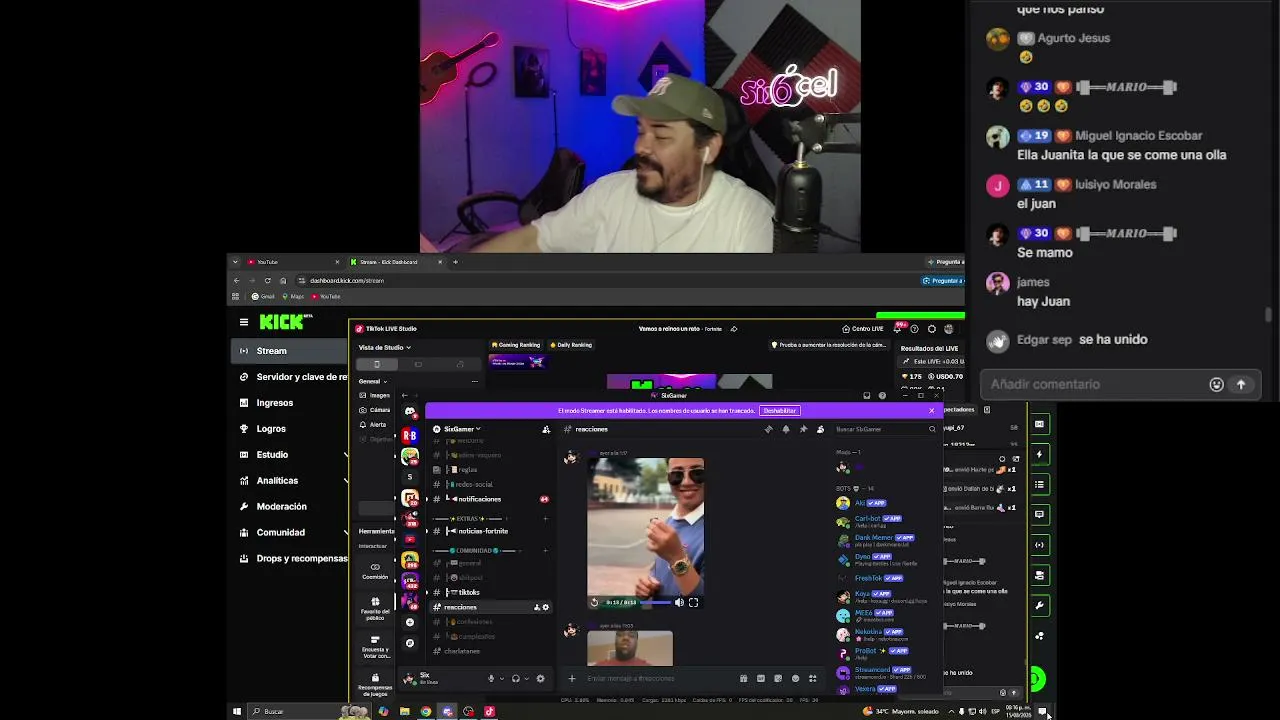Open the noticias-fortnite channel
Viewport: 1280px width, 720px height.
click(x=489, y=531)
